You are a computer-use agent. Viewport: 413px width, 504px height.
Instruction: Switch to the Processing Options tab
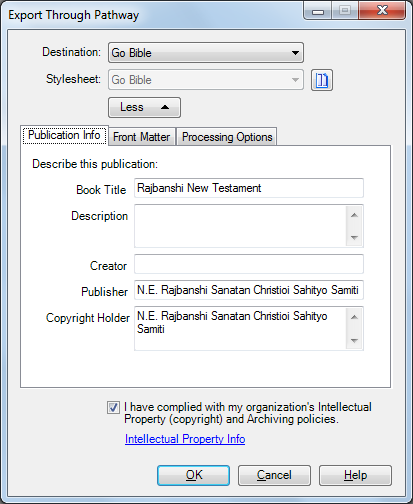tap(227, 137)
